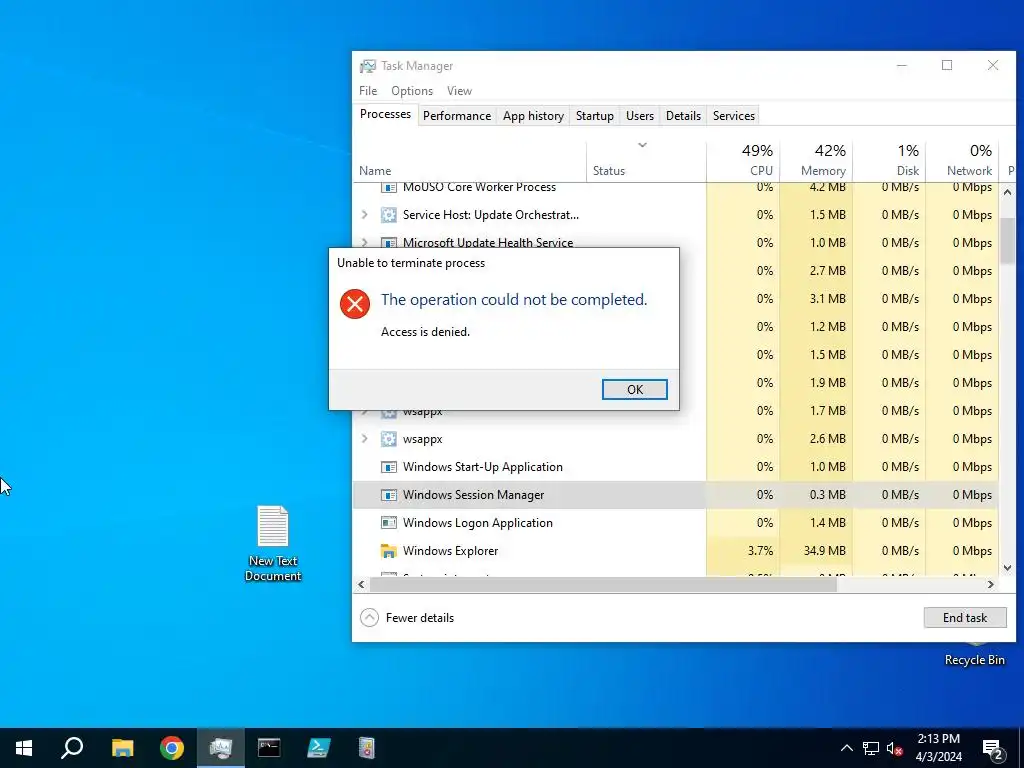The width and height of the screenshot is (1024, 768).
Task: Click the taskbar icon right of PowerShell
Action: [x=367, y=748]
